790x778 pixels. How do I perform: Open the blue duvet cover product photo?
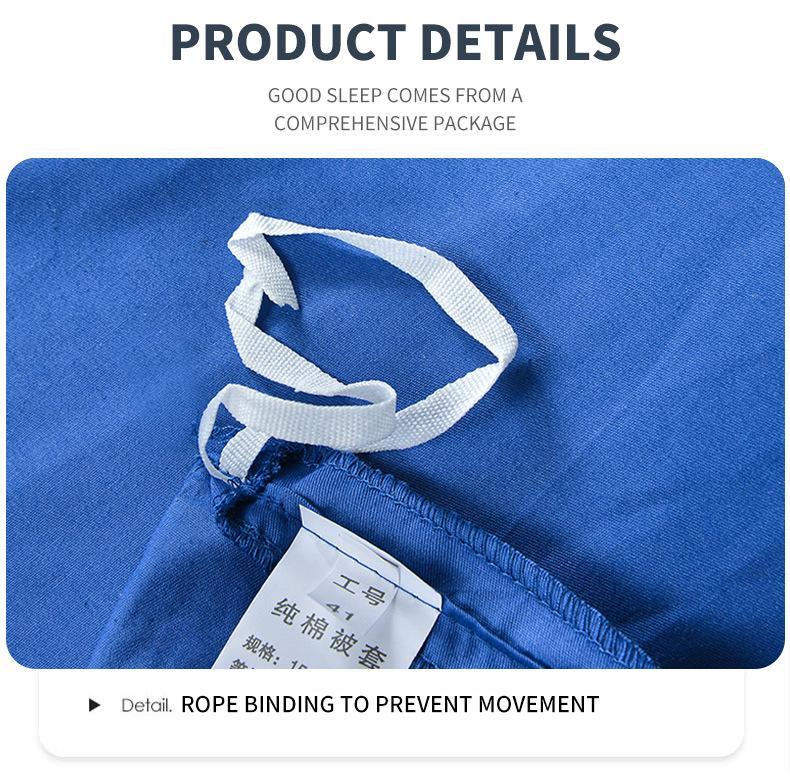[x=395, y=413]
